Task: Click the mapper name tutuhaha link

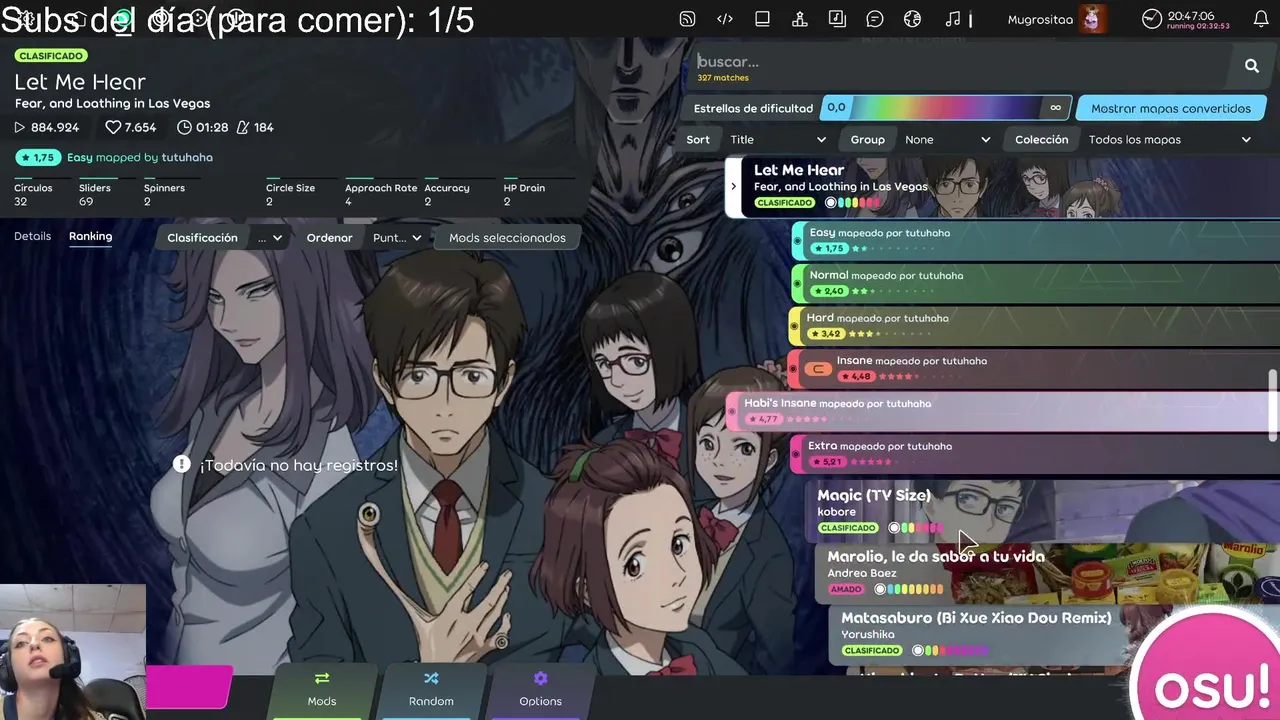Action: 187,157
